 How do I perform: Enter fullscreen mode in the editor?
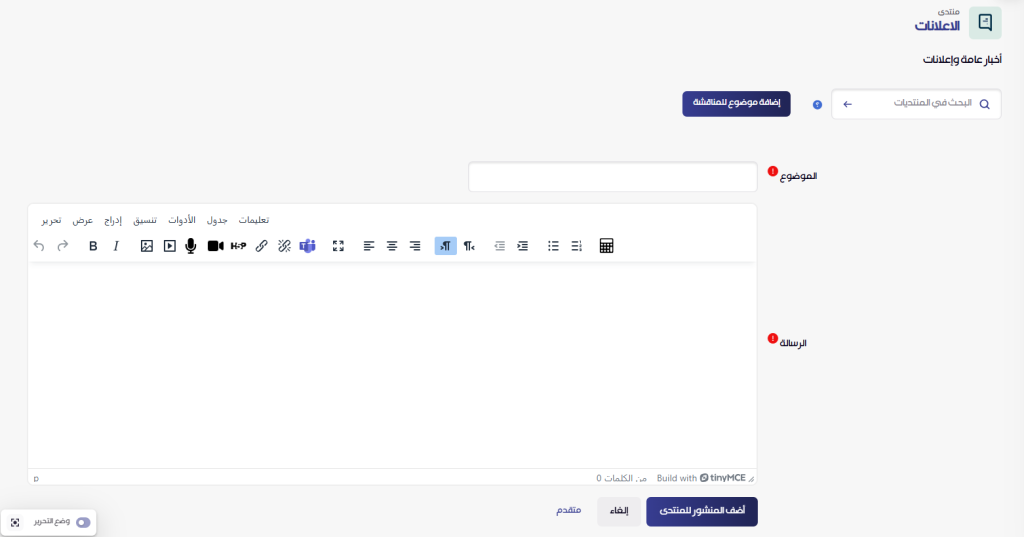tap(338, 246)
